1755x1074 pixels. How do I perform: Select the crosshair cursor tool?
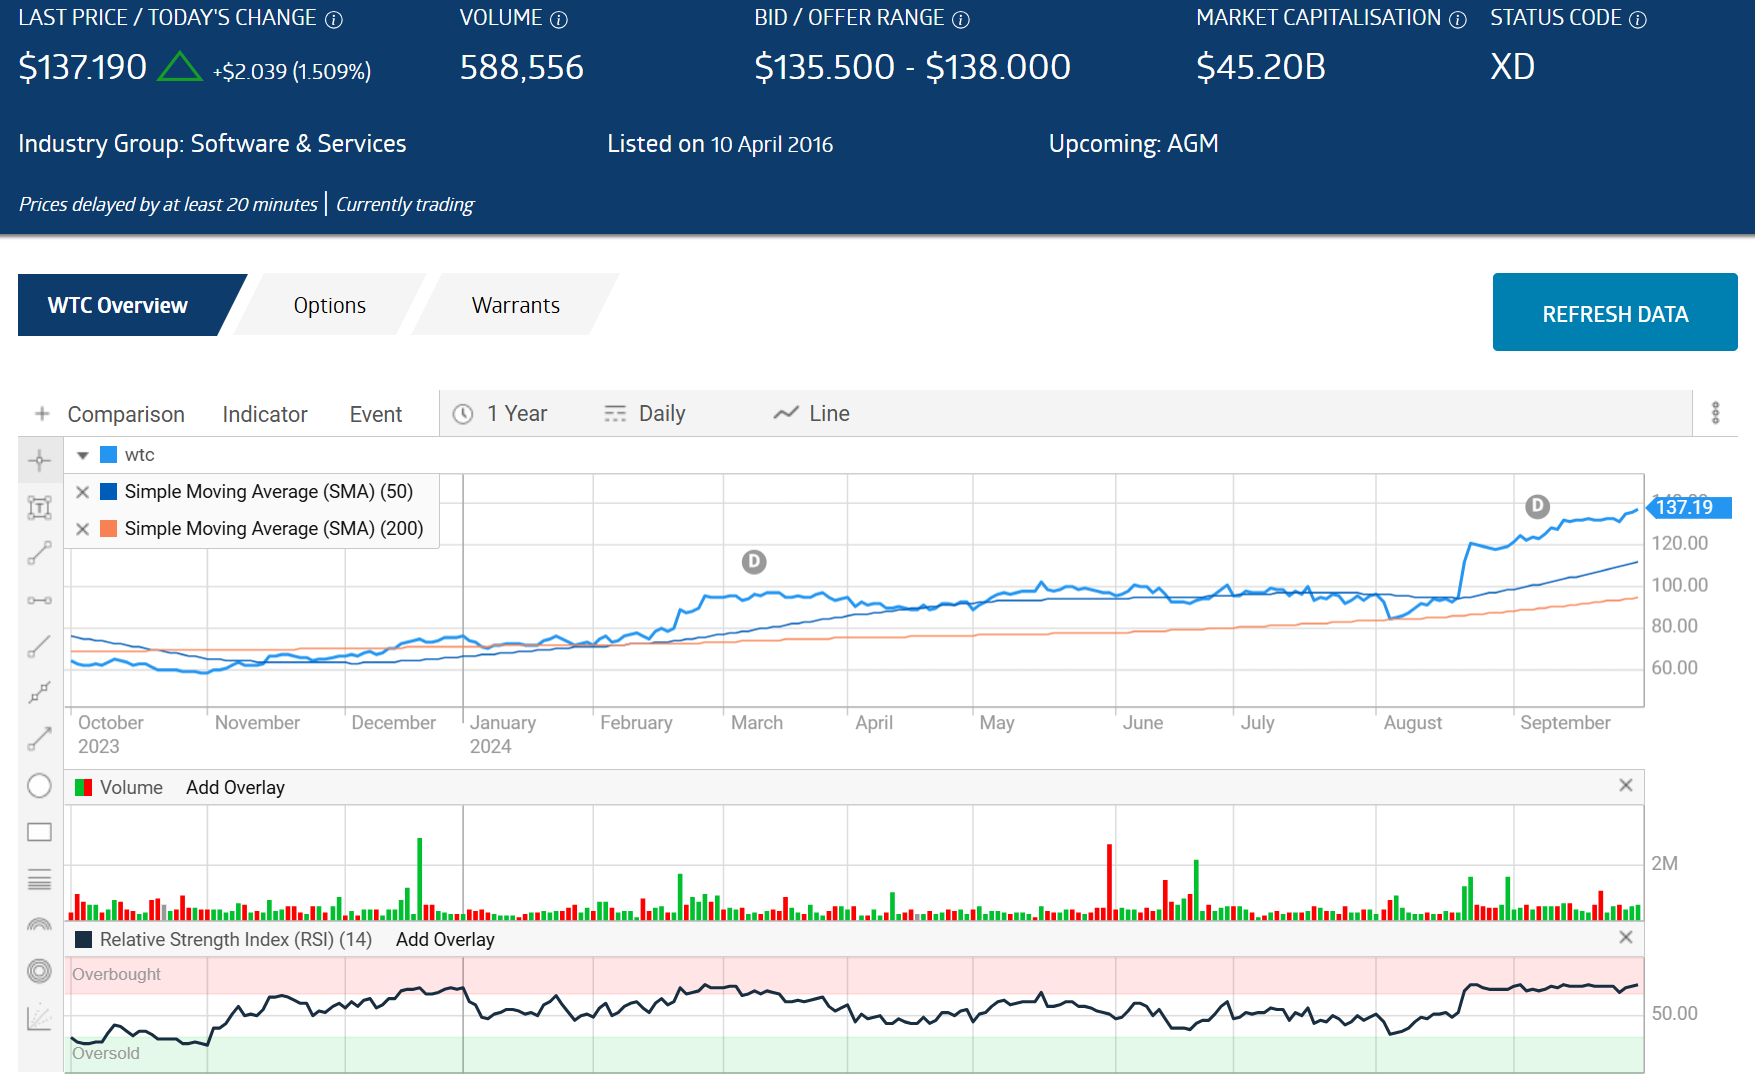coord(39,461)
